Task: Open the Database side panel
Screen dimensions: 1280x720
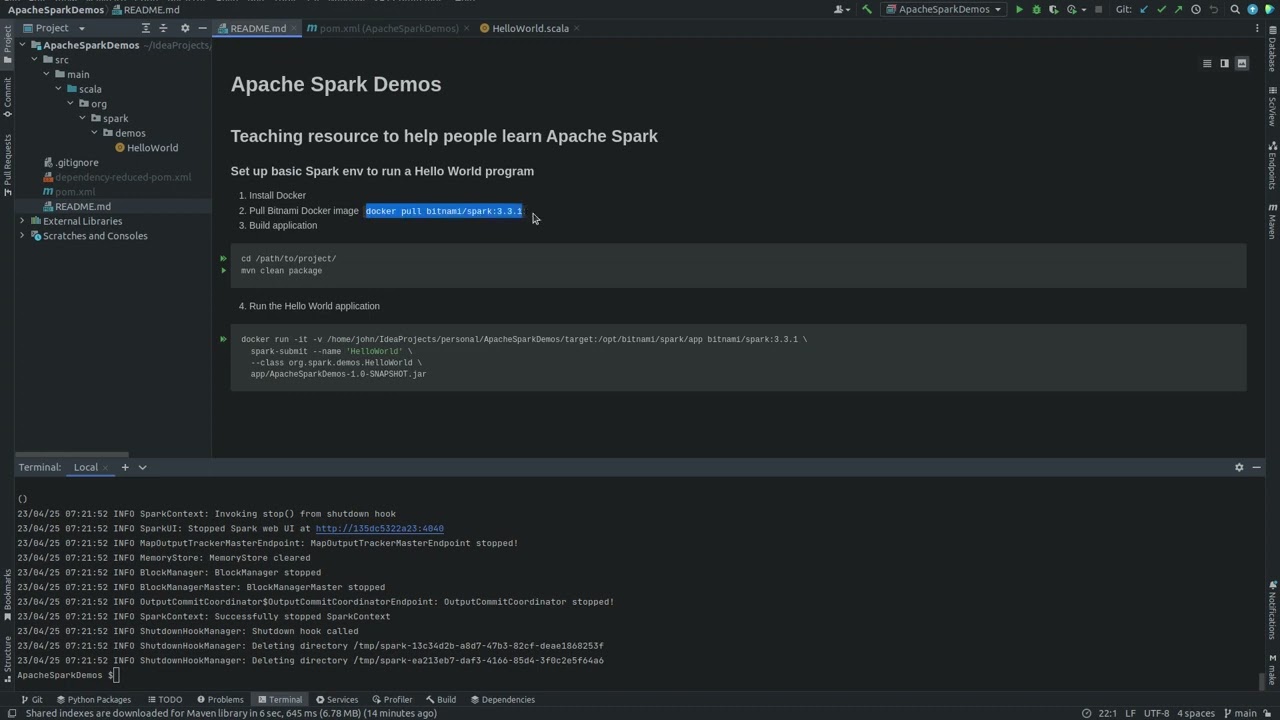Action: (x=1272, y=48)
